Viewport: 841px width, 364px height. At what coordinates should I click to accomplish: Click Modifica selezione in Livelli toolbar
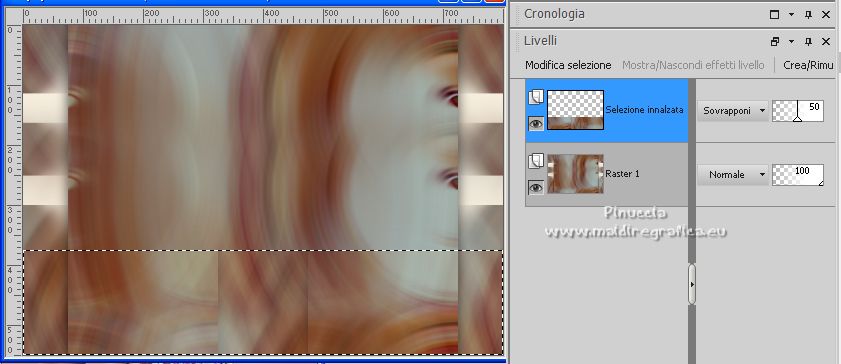coord(568,65)
